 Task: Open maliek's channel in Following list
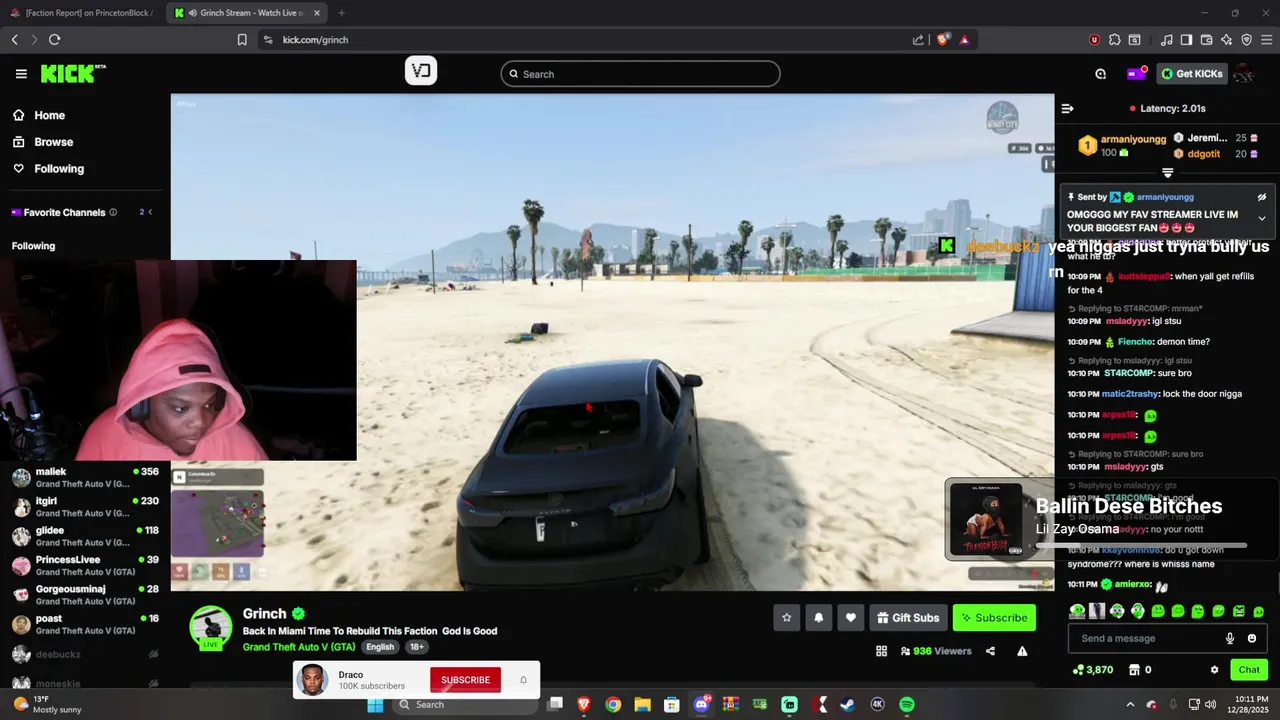click(x=85, y=478)
